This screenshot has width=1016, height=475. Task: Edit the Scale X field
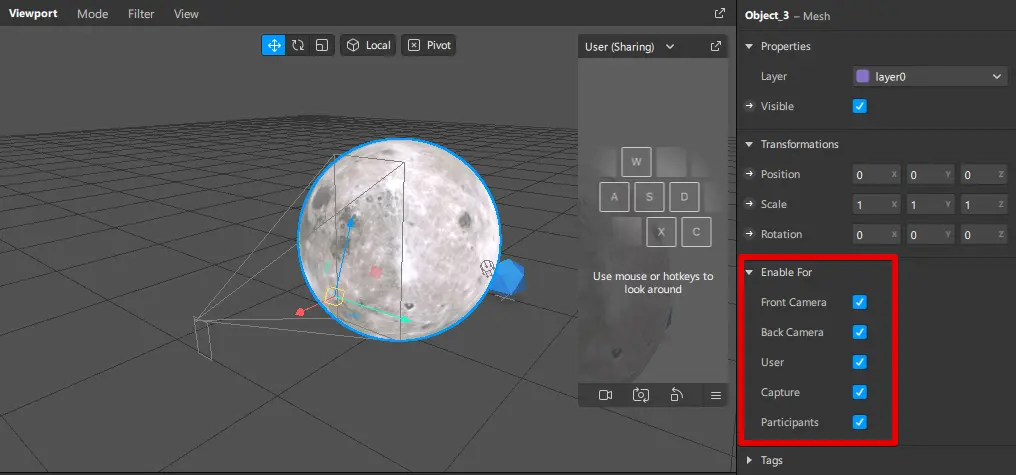(877, 204)
